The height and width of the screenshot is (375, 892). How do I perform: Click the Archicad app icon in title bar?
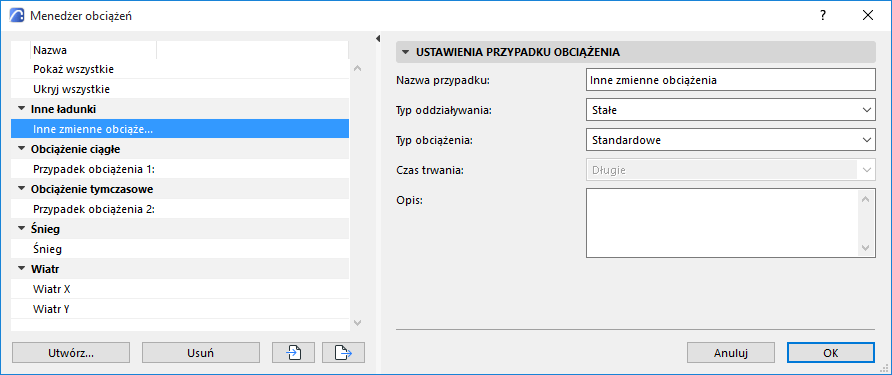pyautogui.click(x=18, y=15)
